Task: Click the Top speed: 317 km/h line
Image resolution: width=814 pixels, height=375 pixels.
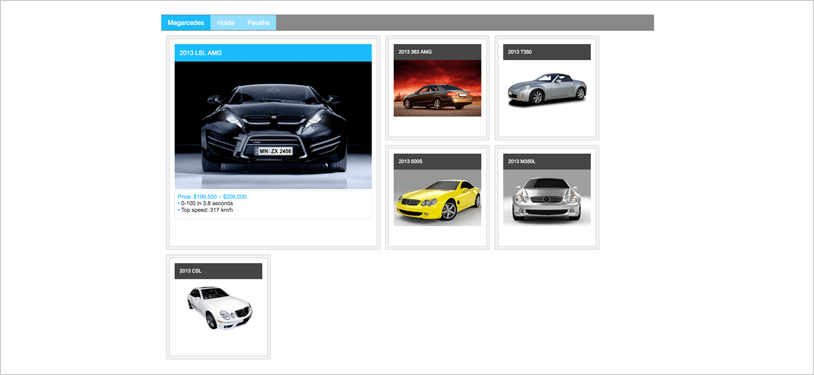Action: 207,210
